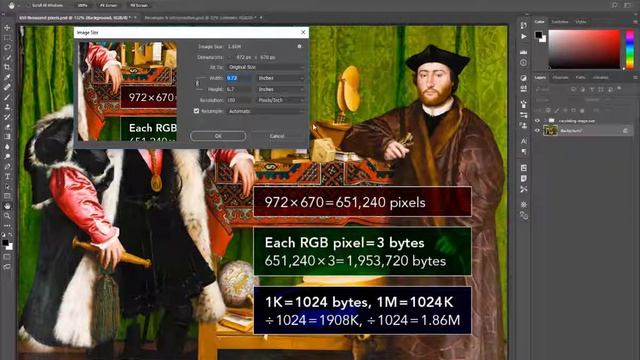Open Image Size dialog gear settings

300,47
